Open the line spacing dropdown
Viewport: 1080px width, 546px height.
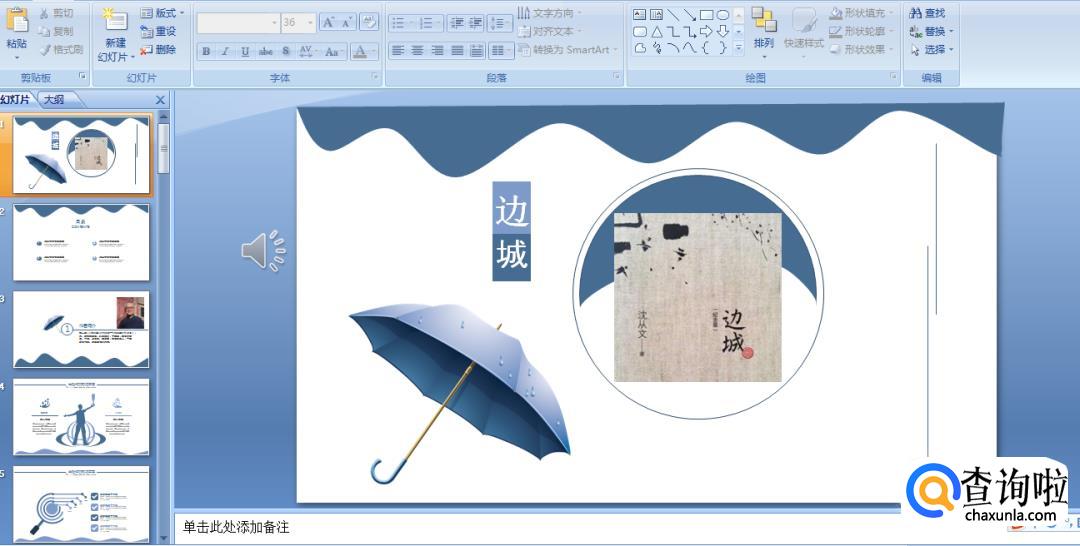pyautogui.click(x=499, y=23)
